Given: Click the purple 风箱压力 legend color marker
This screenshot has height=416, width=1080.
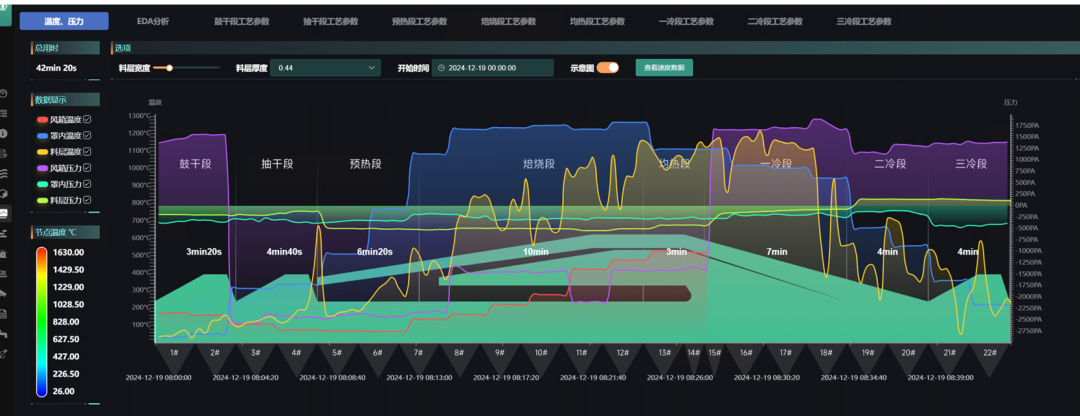Looking at the screenshot, I should tap(42, 168).
